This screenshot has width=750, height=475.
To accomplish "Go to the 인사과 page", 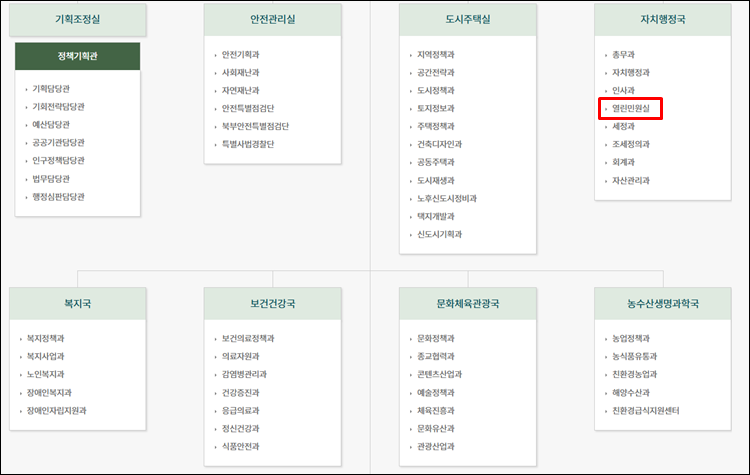I will coord(623,90).
